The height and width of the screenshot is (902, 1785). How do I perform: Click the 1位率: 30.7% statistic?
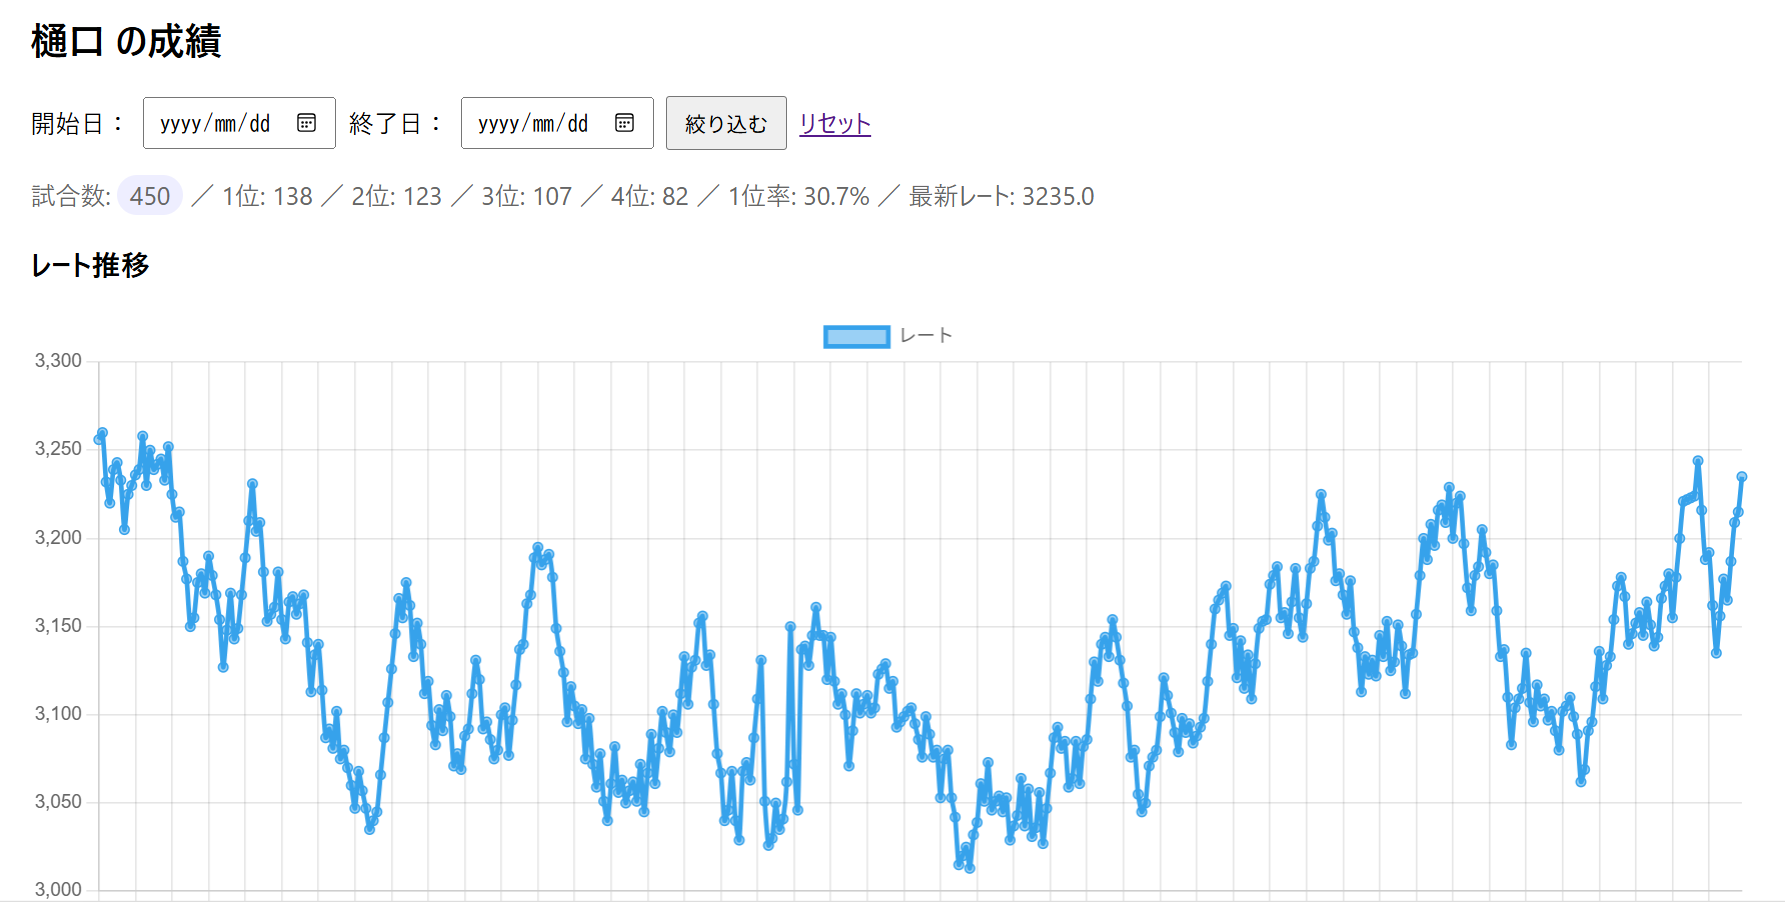798,196
